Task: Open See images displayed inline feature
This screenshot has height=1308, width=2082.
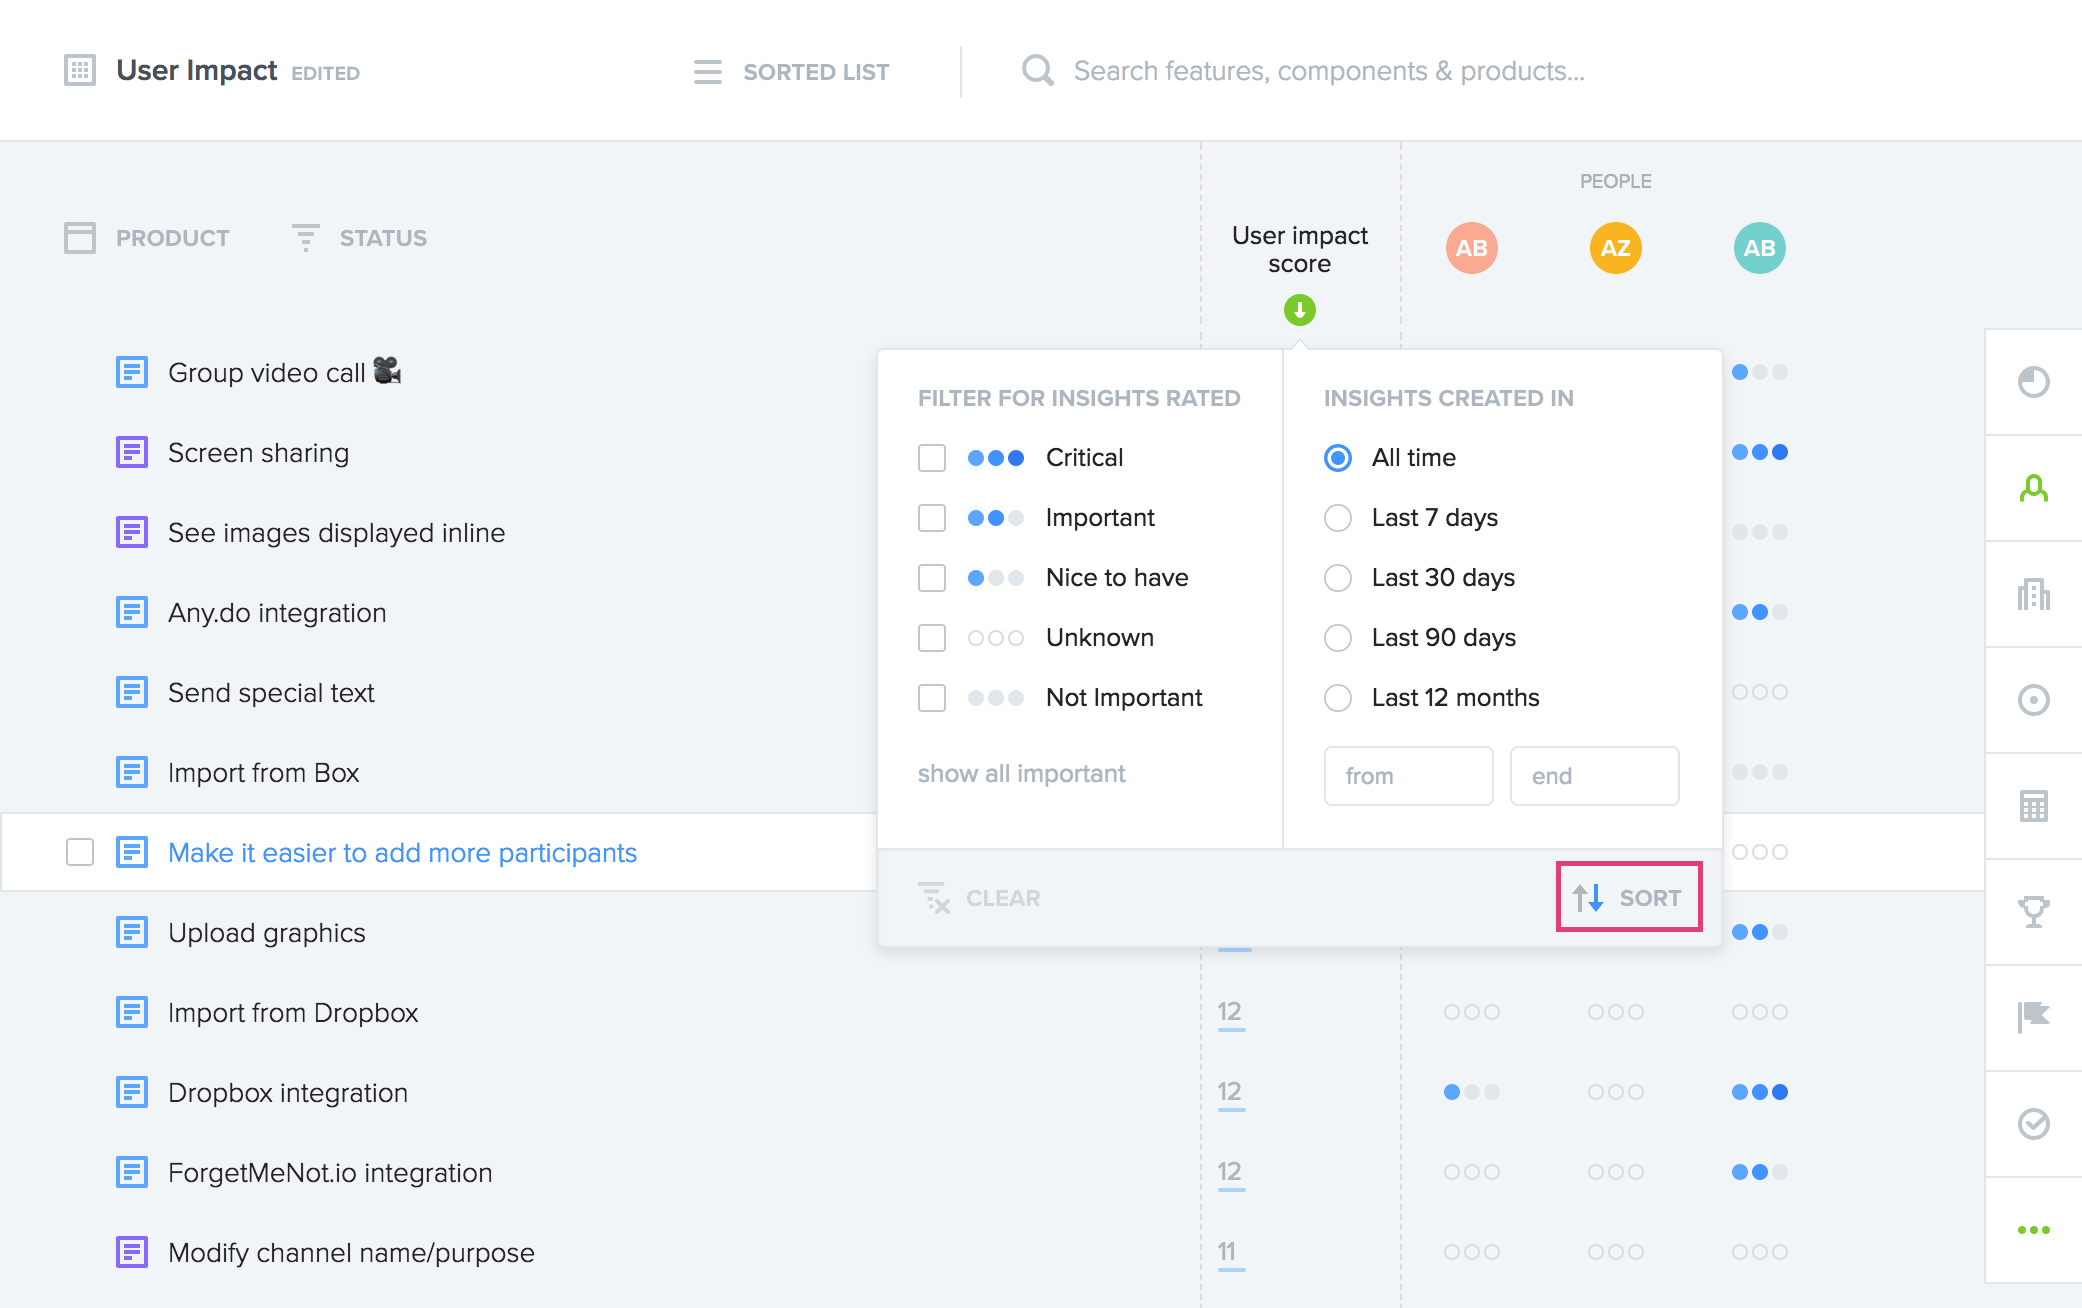Action: [336, 533]
